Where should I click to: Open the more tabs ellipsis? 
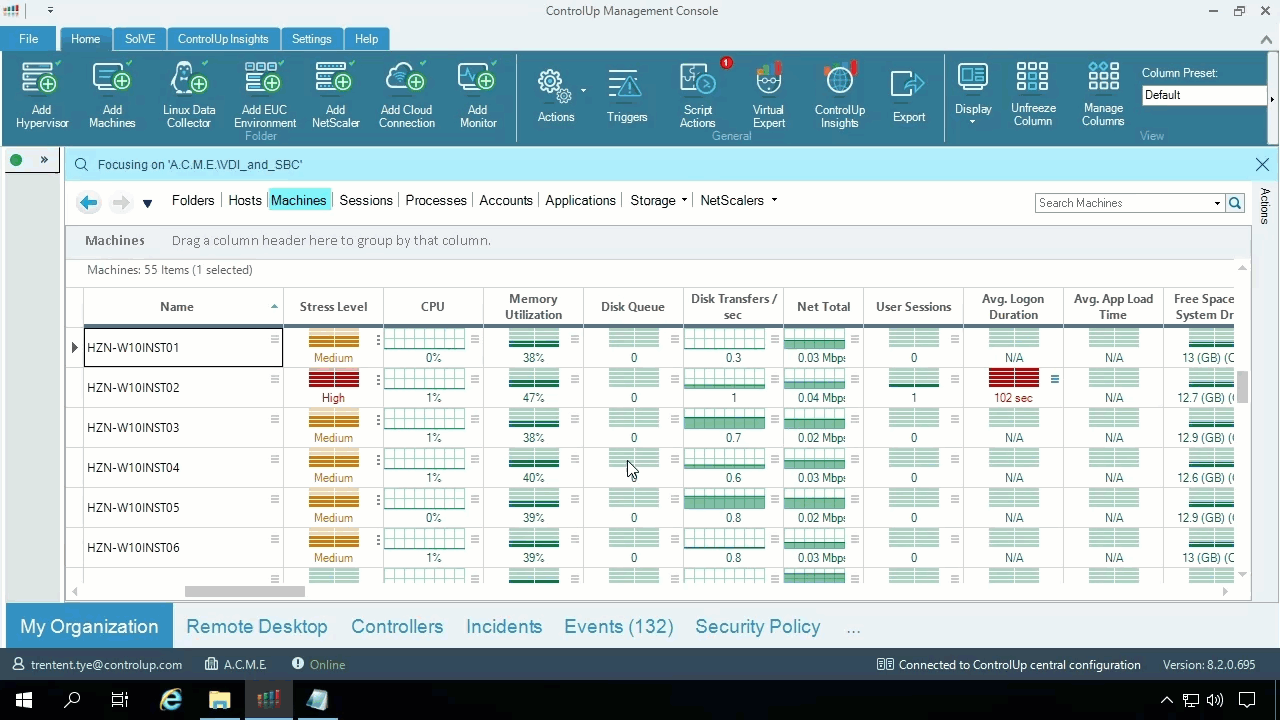click(853, 628)
